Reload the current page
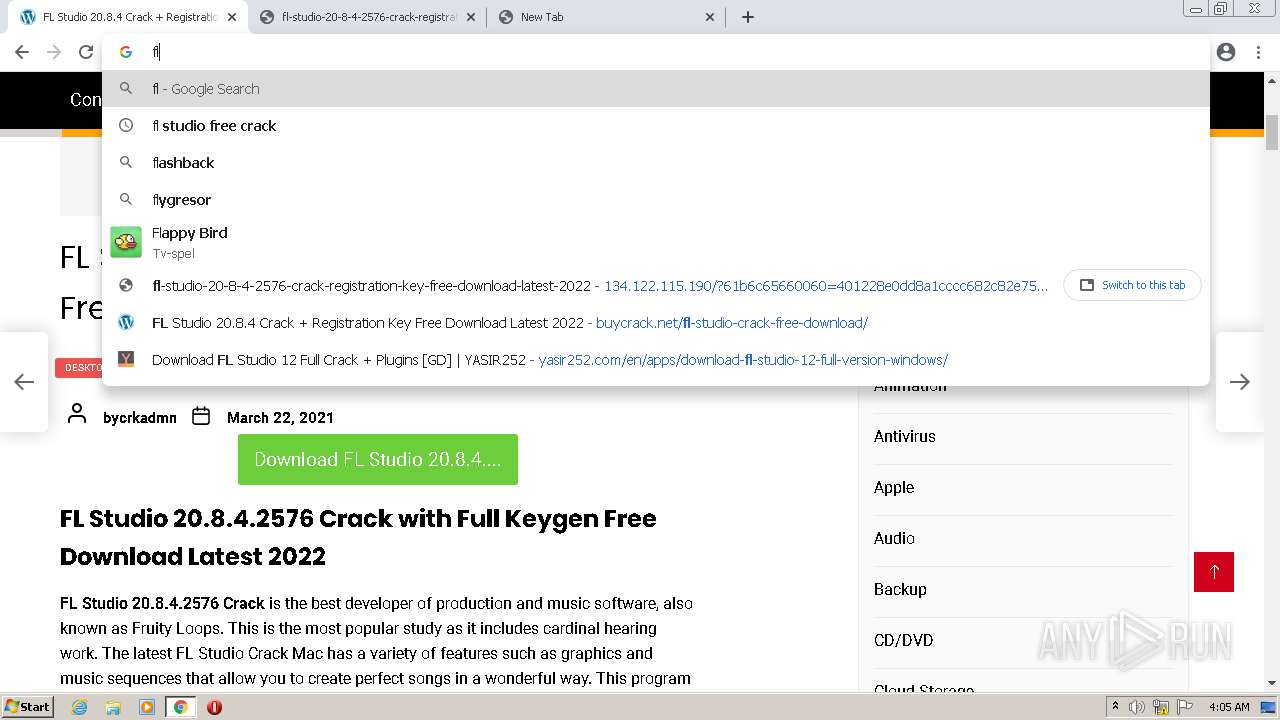 [86, 52]
